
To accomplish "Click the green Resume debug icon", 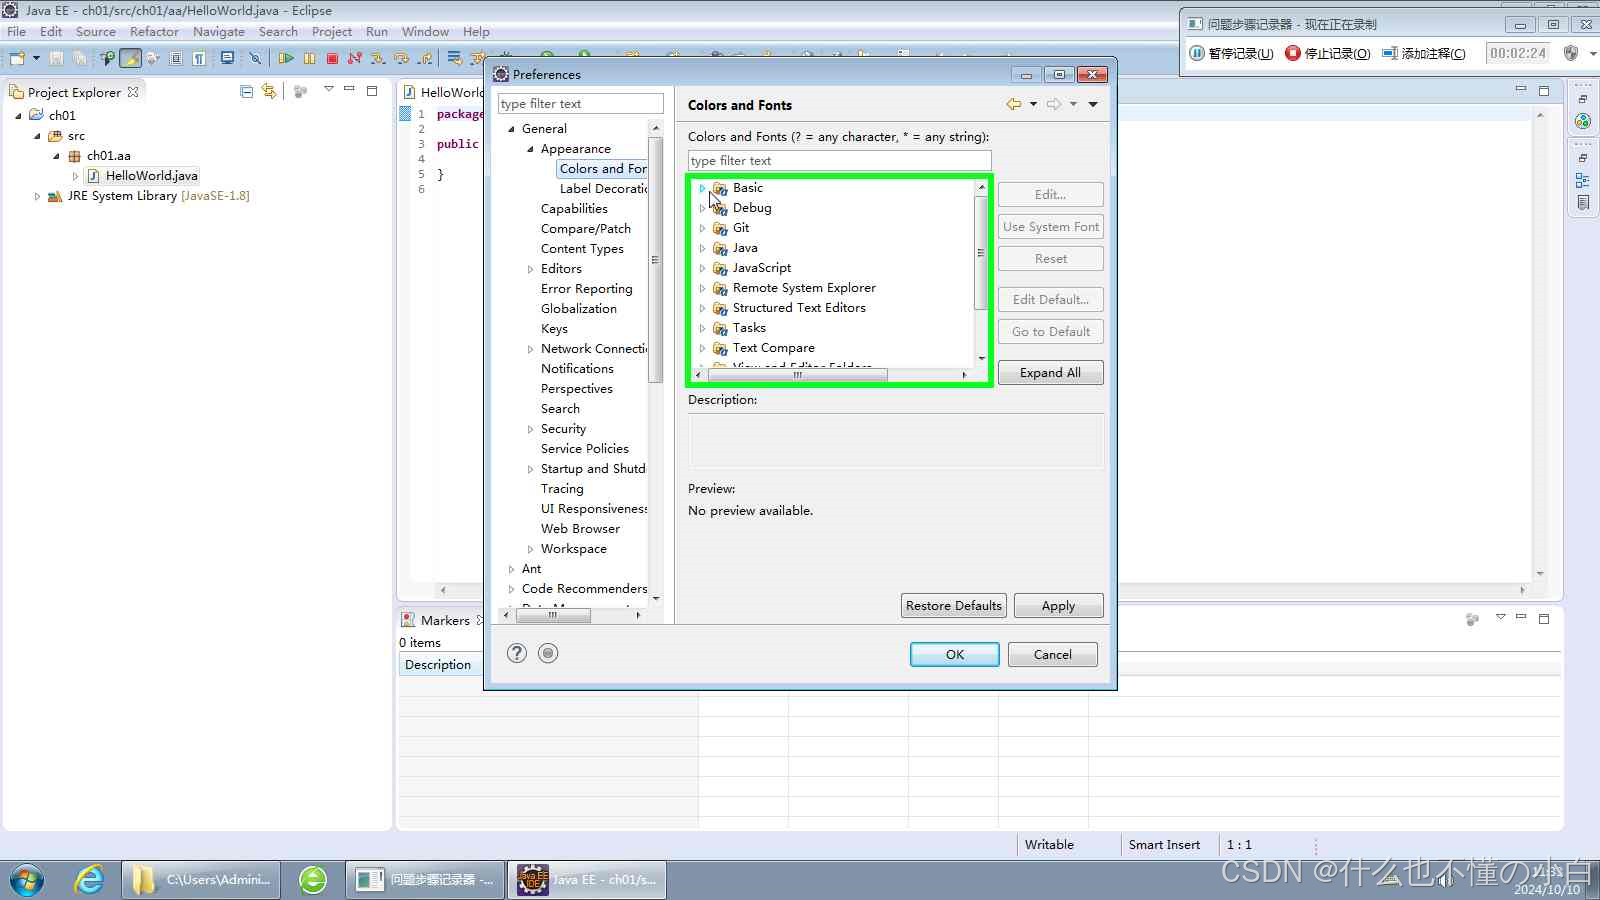I will [286, 58].
